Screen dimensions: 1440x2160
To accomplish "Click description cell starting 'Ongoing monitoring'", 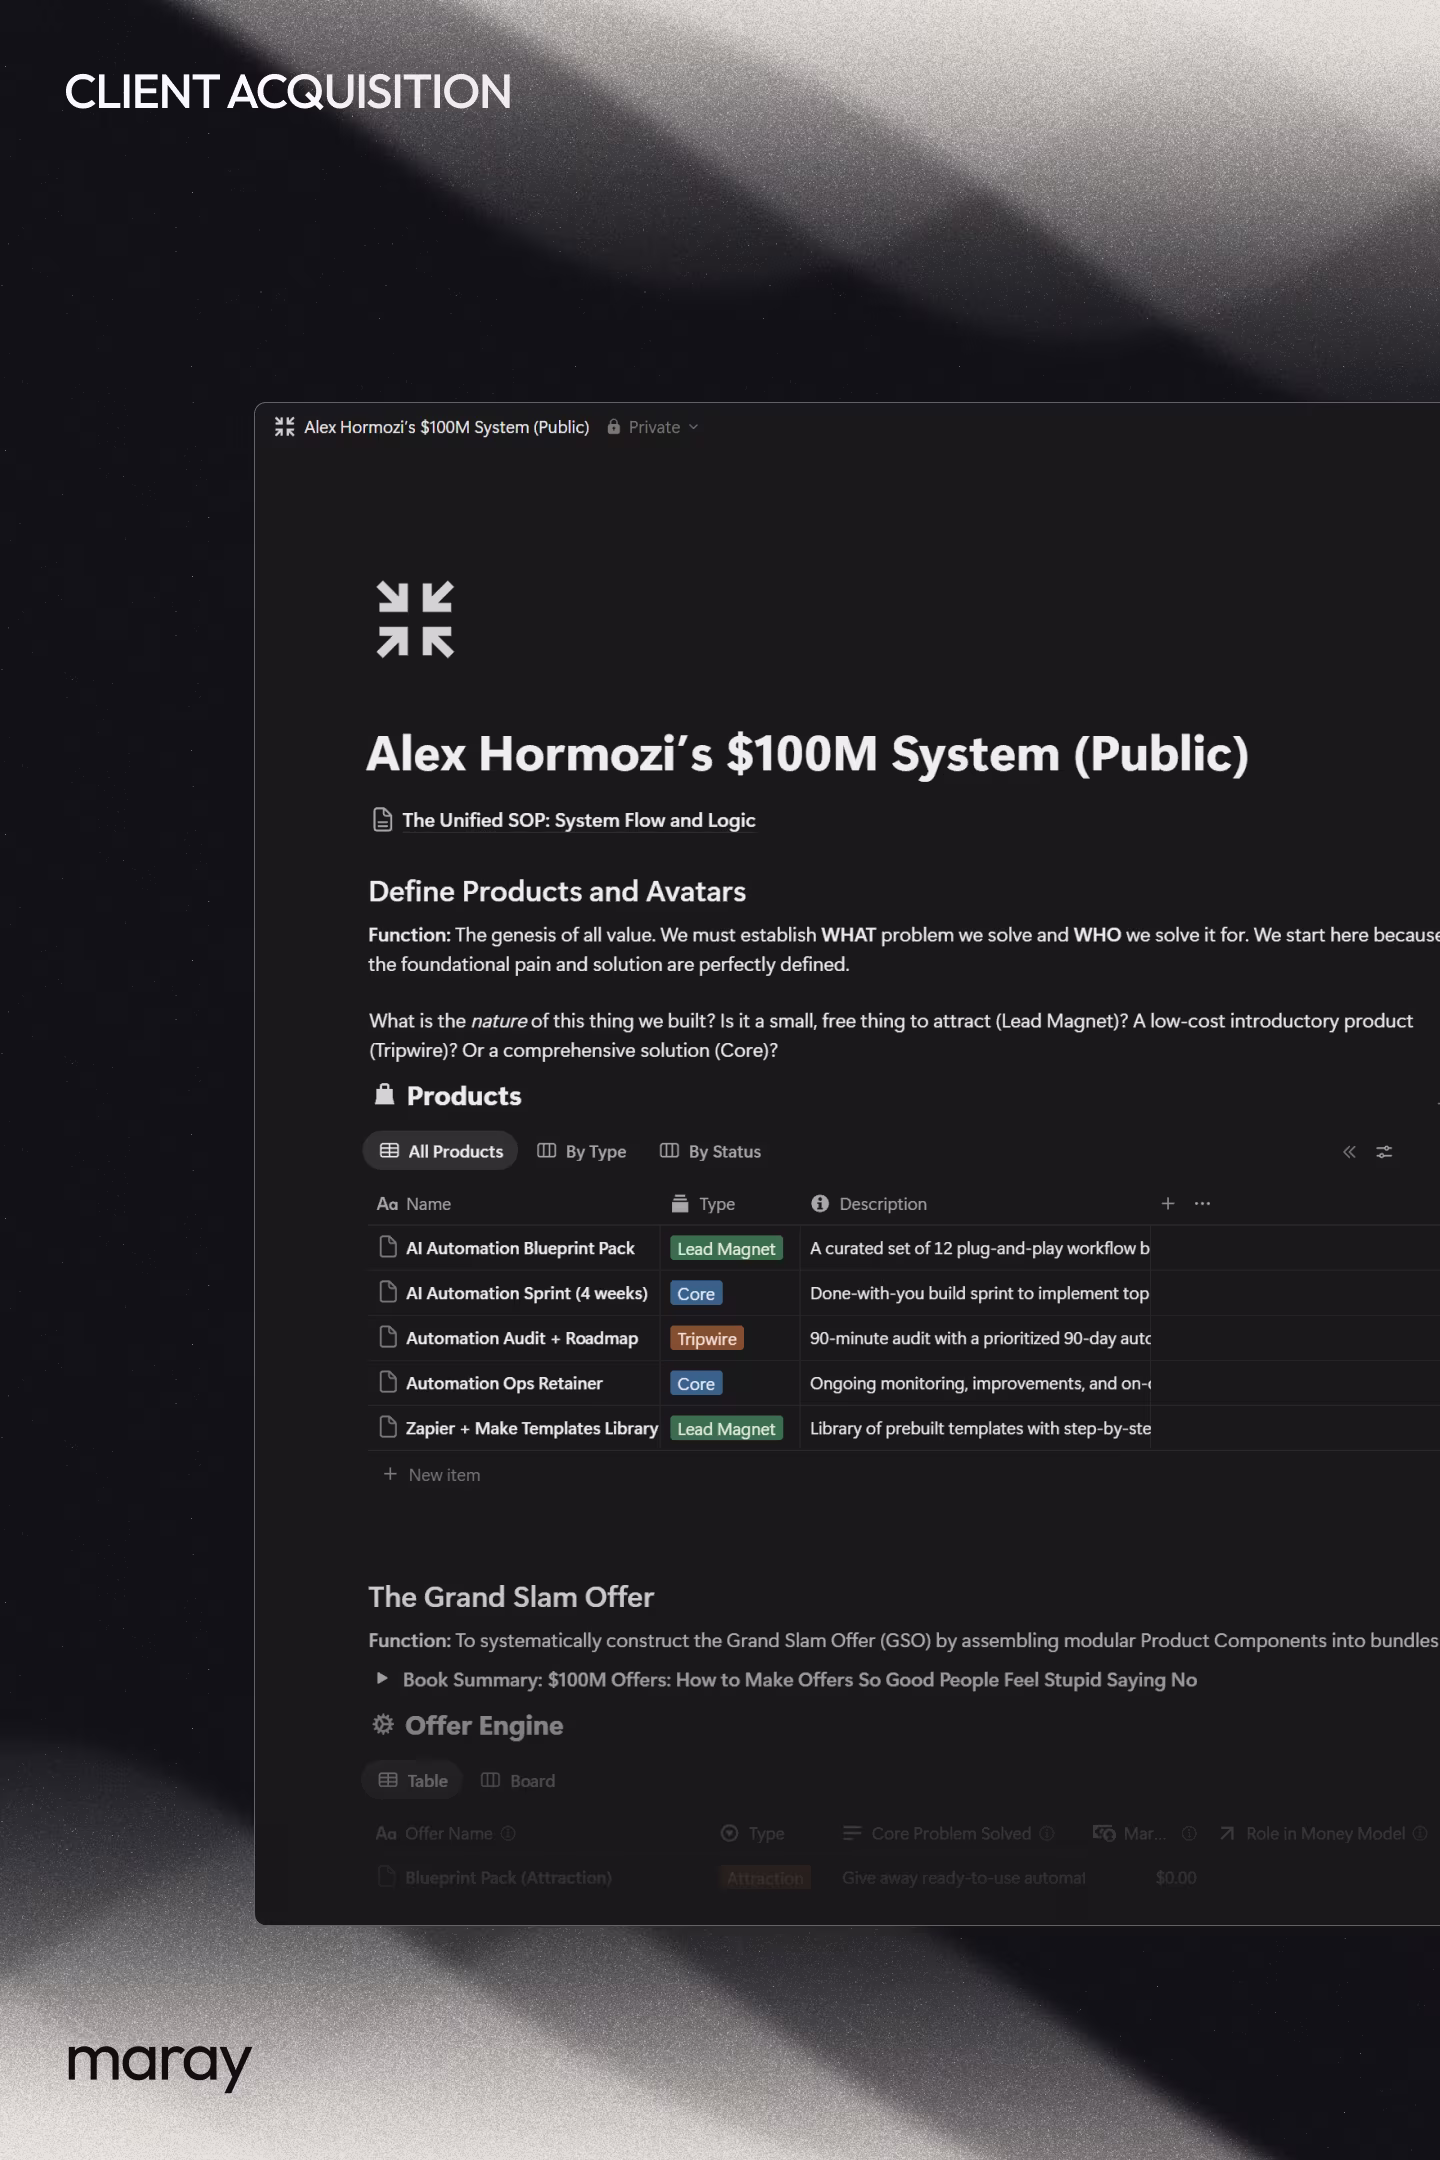I will pyautogui.click(x=975, y=1383).
